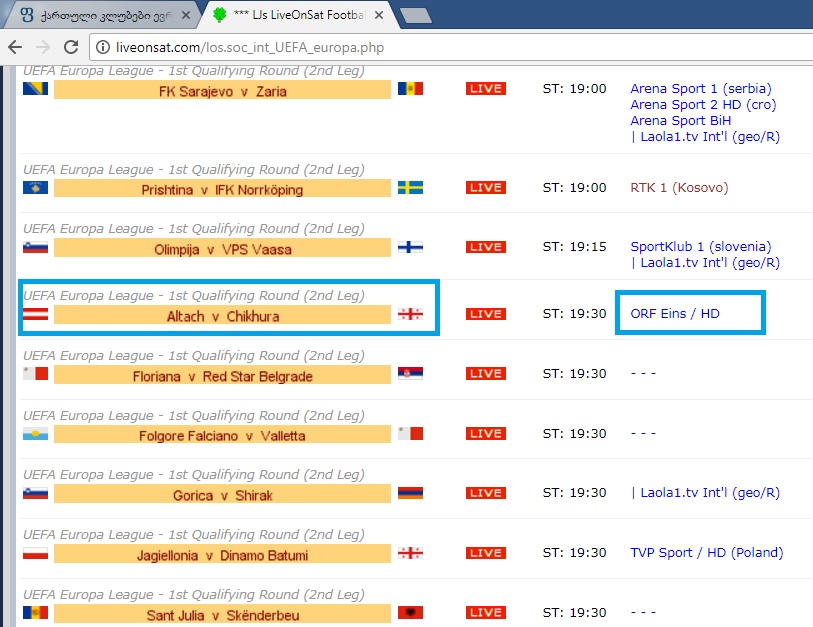Click LIVE badge for Folgore Falciano v Valletta
Image resolution: width=813 pixels, height=627 pixels.
[486, 434]
